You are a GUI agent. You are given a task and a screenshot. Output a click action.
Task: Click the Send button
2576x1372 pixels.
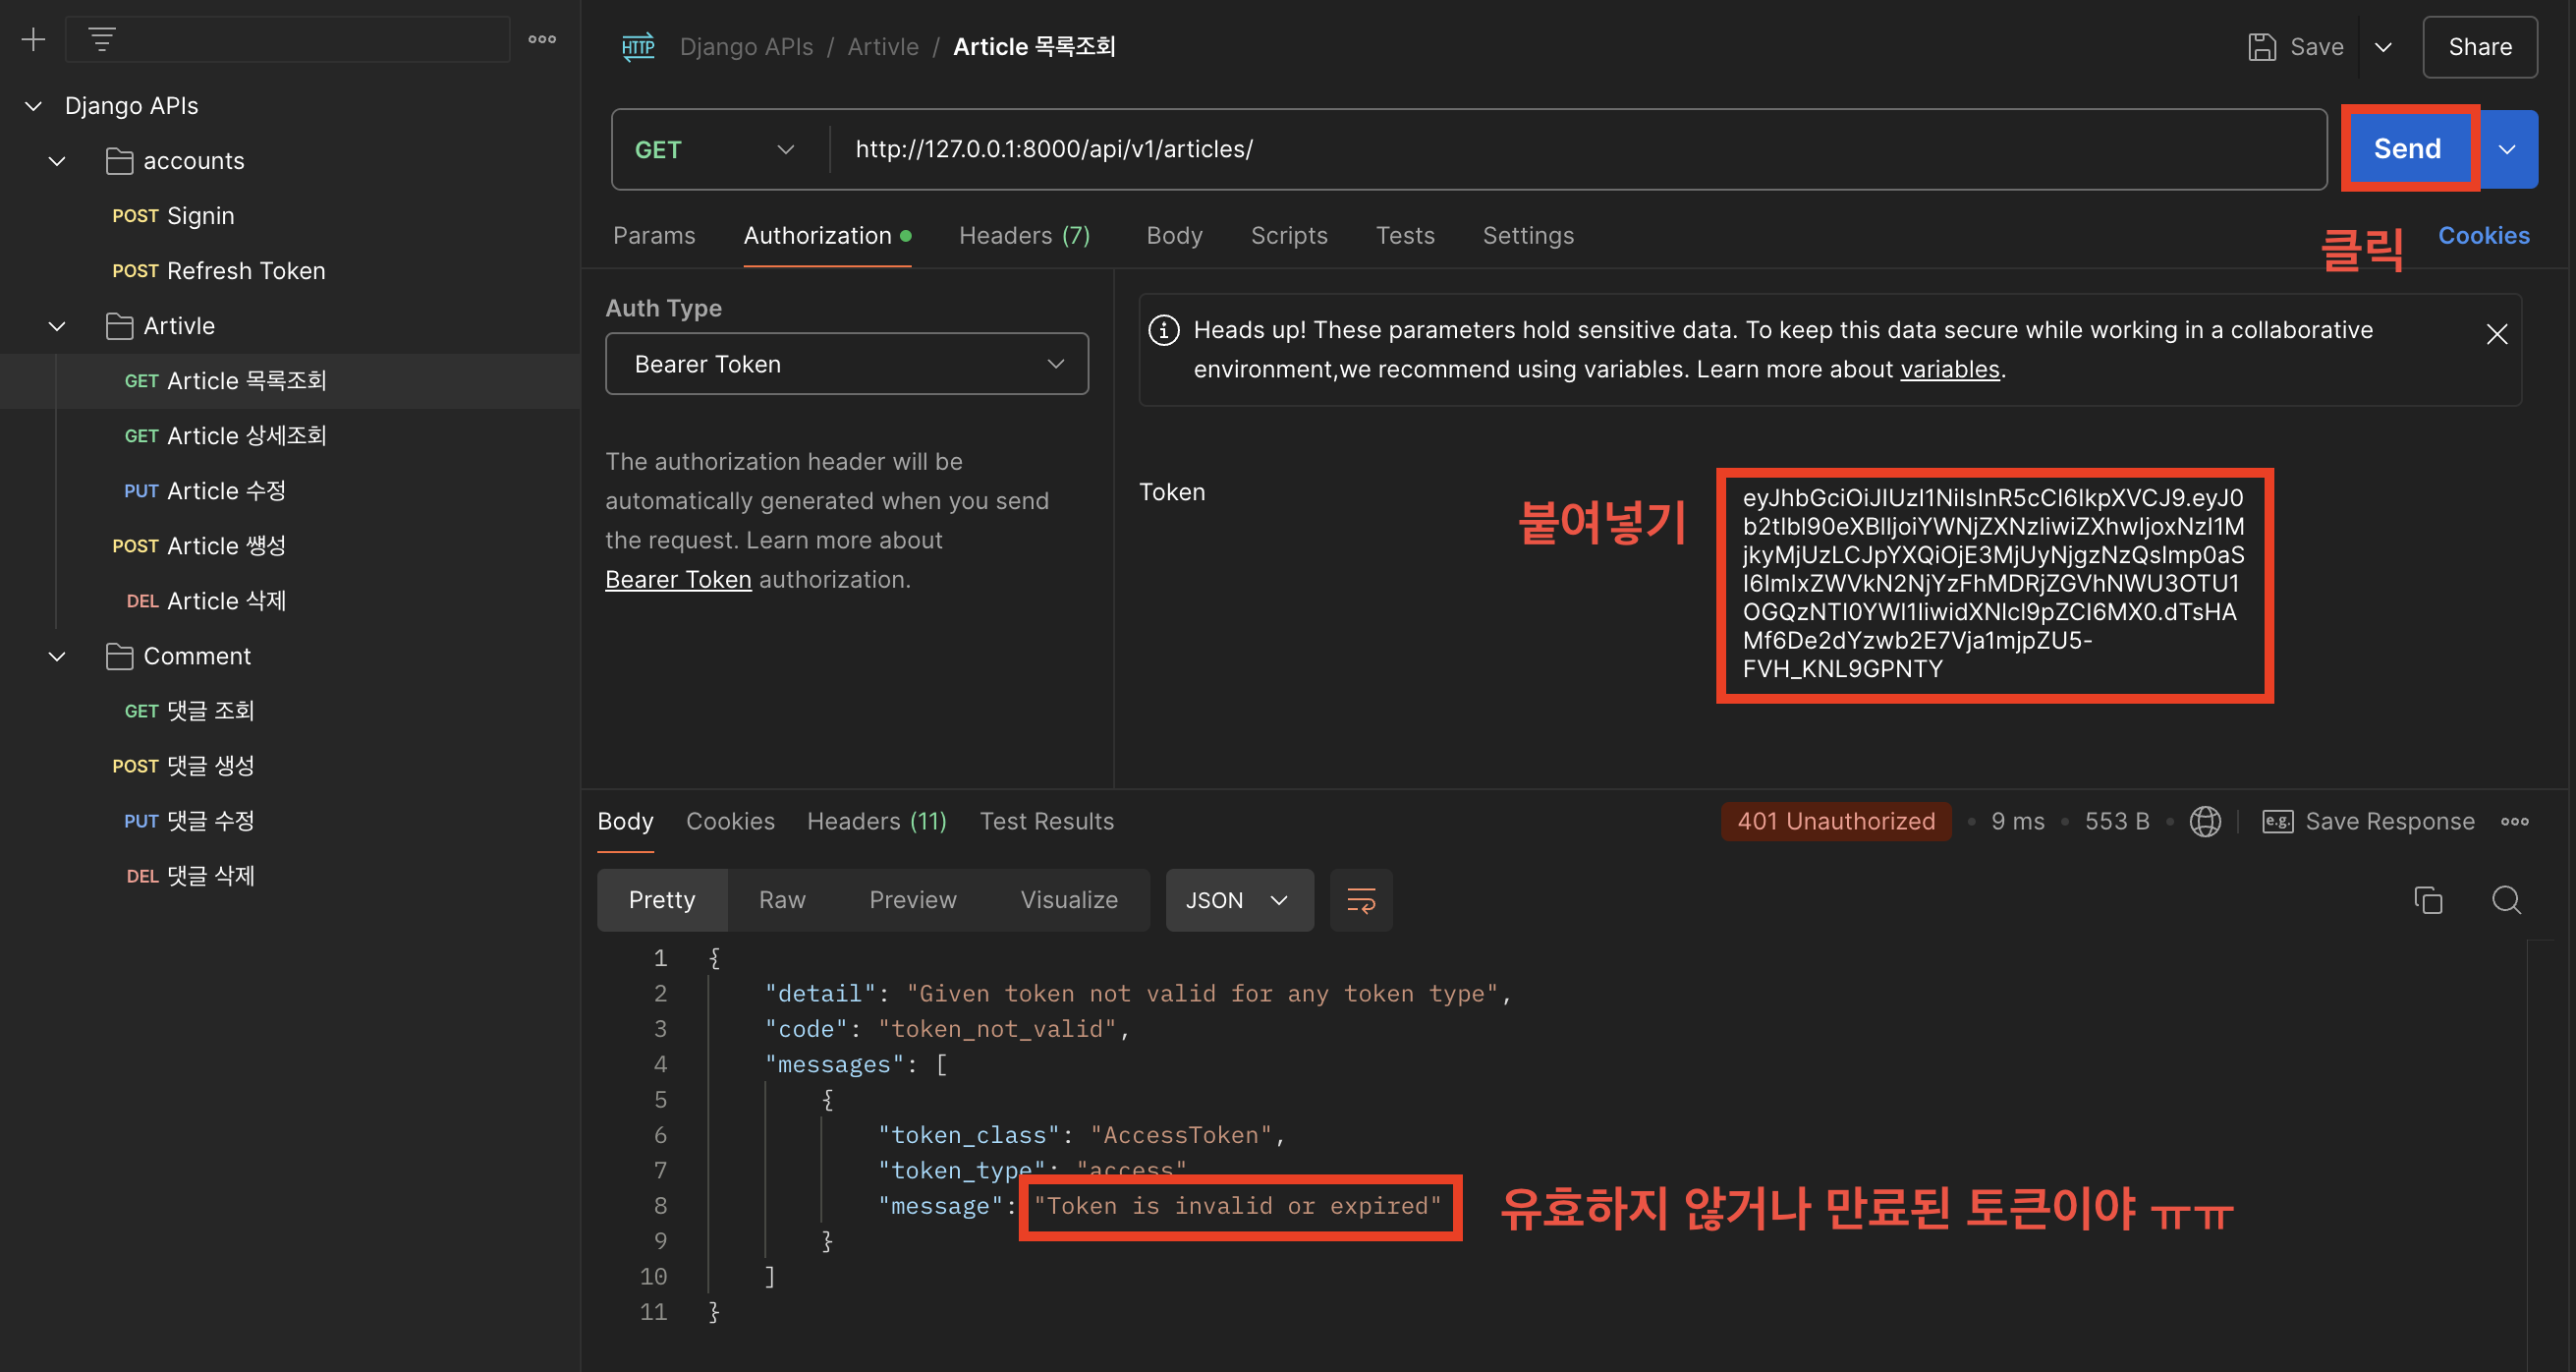point(2406,149)
